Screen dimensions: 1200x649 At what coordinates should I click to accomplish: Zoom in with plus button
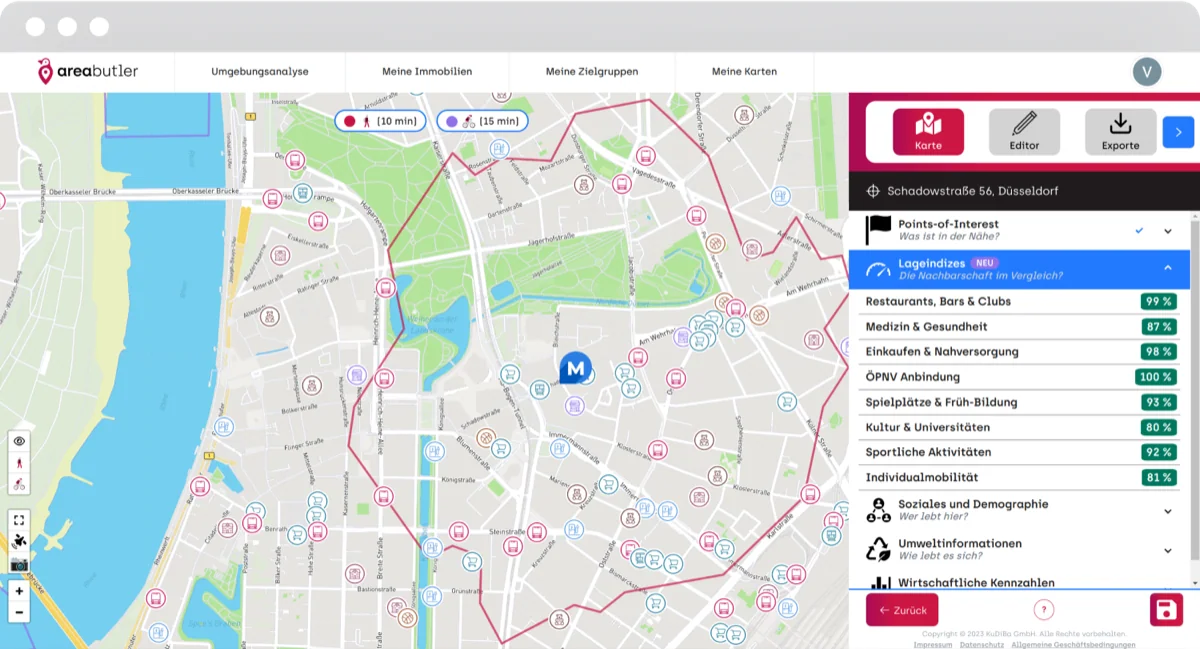tap(19, 592)
